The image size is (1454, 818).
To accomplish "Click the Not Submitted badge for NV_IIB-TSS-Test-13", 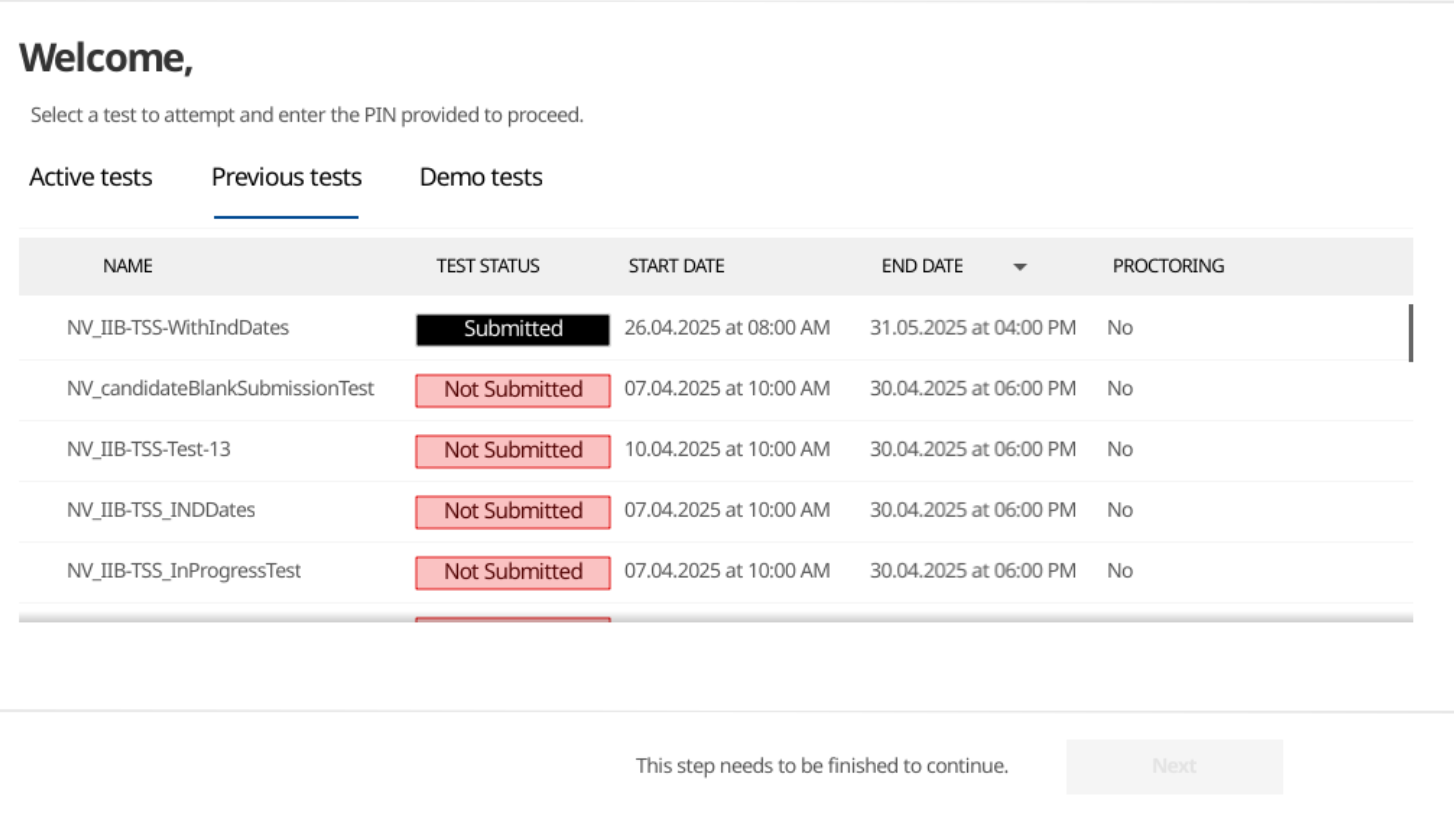I will tap(512, 451).
